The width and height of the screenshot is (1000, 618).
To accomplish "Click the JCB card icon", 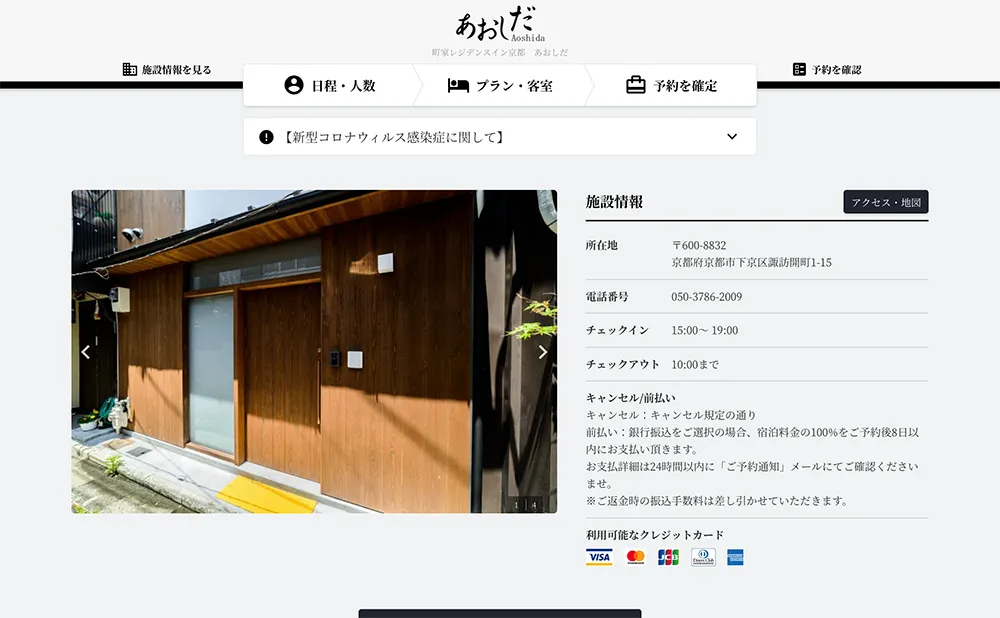I will click(666, 556).
